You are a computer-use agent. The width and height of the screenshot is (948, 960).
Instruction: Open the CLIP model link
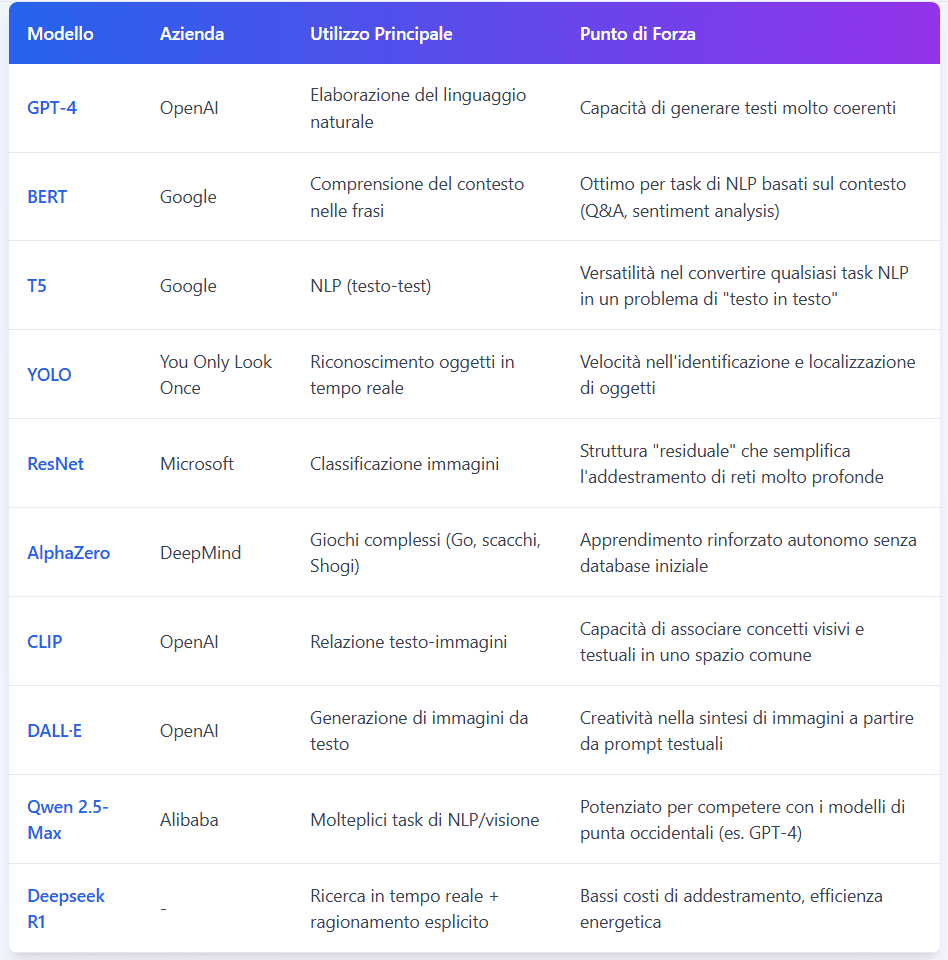pyautogui.click(x=45, y=642)
